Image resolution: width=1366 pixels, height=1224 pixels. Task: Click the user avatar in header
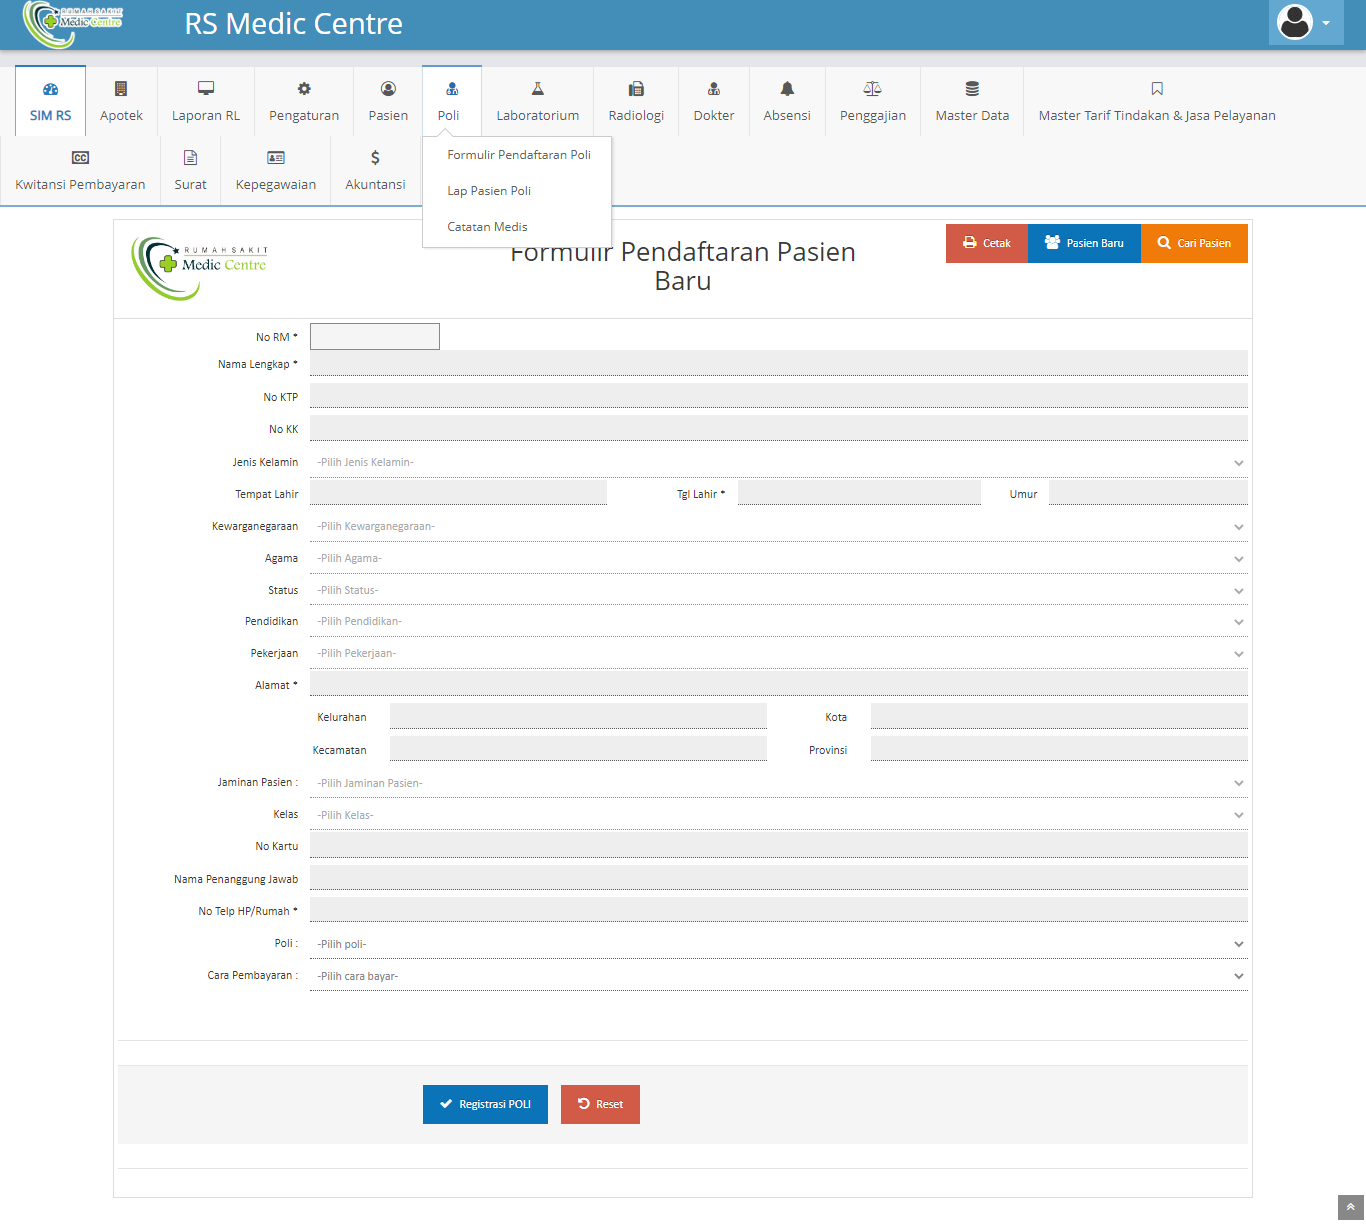point(1295,22)
